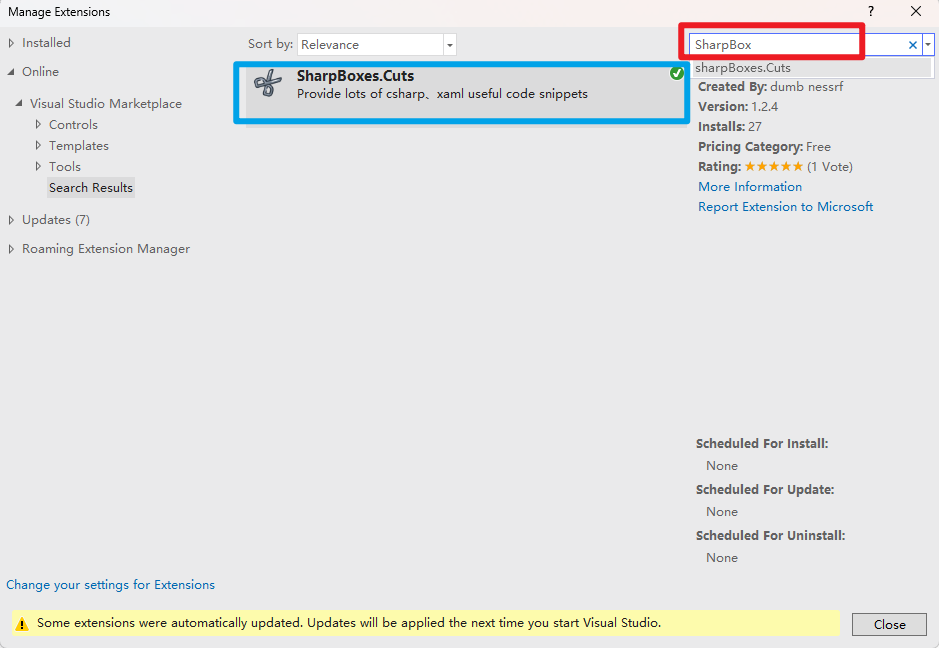Select the Updates (7) label

pyautogui.click(x=56, y=220)
